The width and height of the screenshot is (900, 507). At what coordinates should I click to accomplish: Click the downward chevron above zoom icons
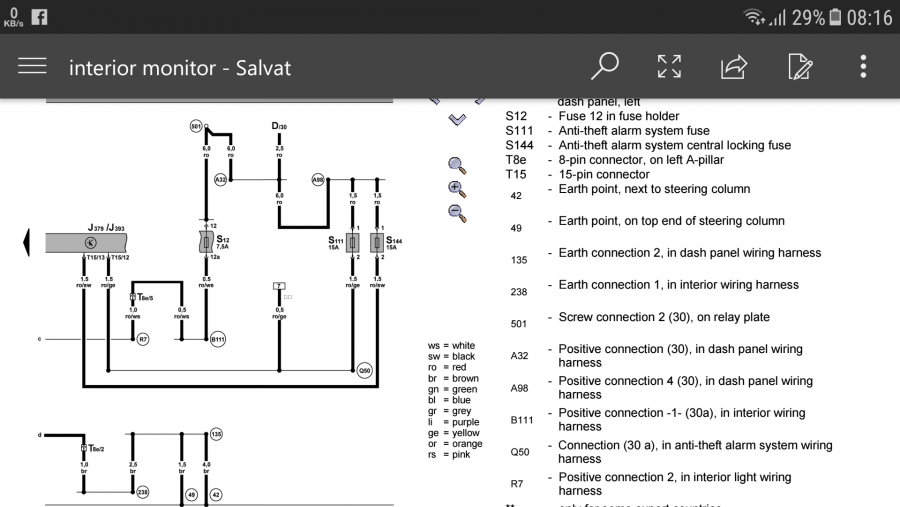point(457,119)
